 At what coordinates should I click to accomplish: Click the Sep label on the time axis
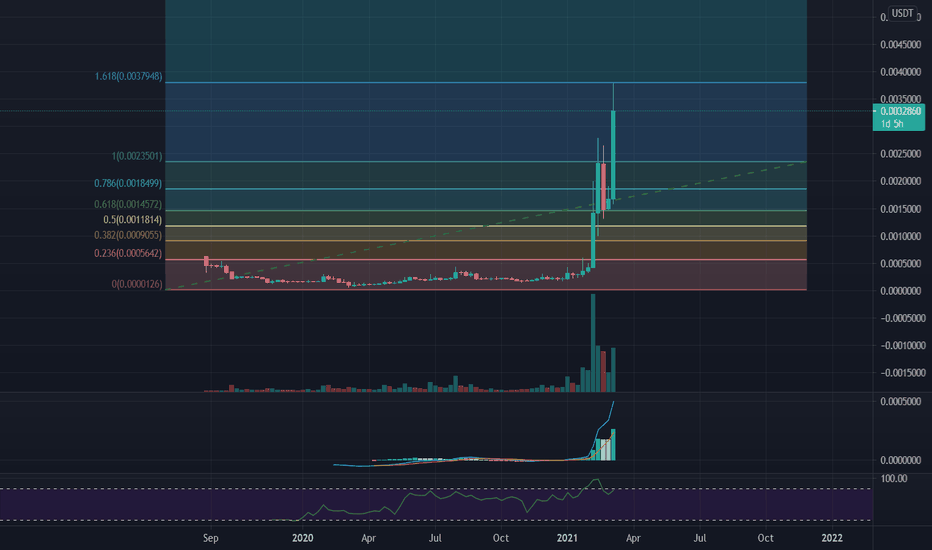[x=210, y=538]
